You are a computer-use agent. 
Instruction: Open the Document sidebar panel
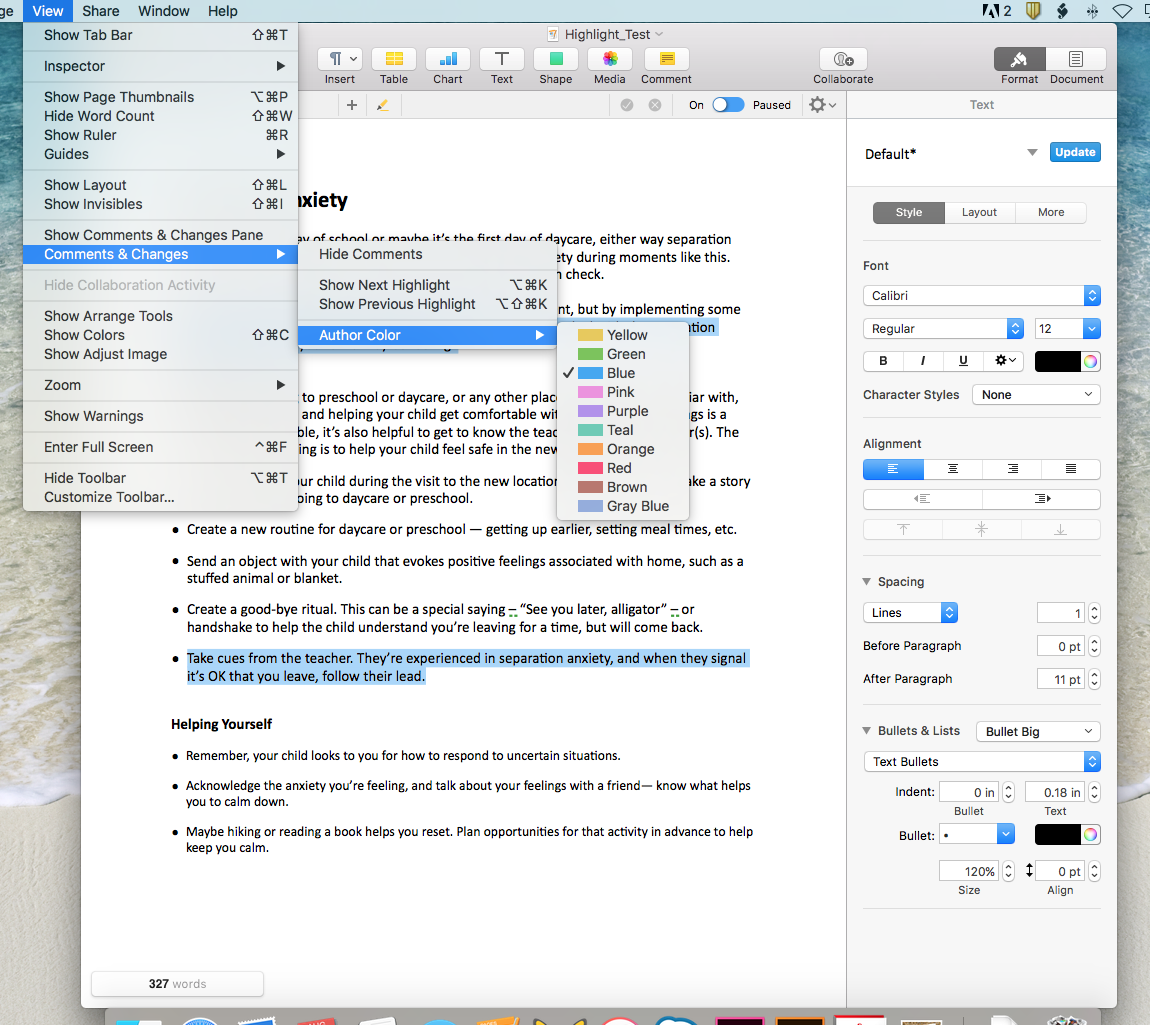click(1075, 61)
